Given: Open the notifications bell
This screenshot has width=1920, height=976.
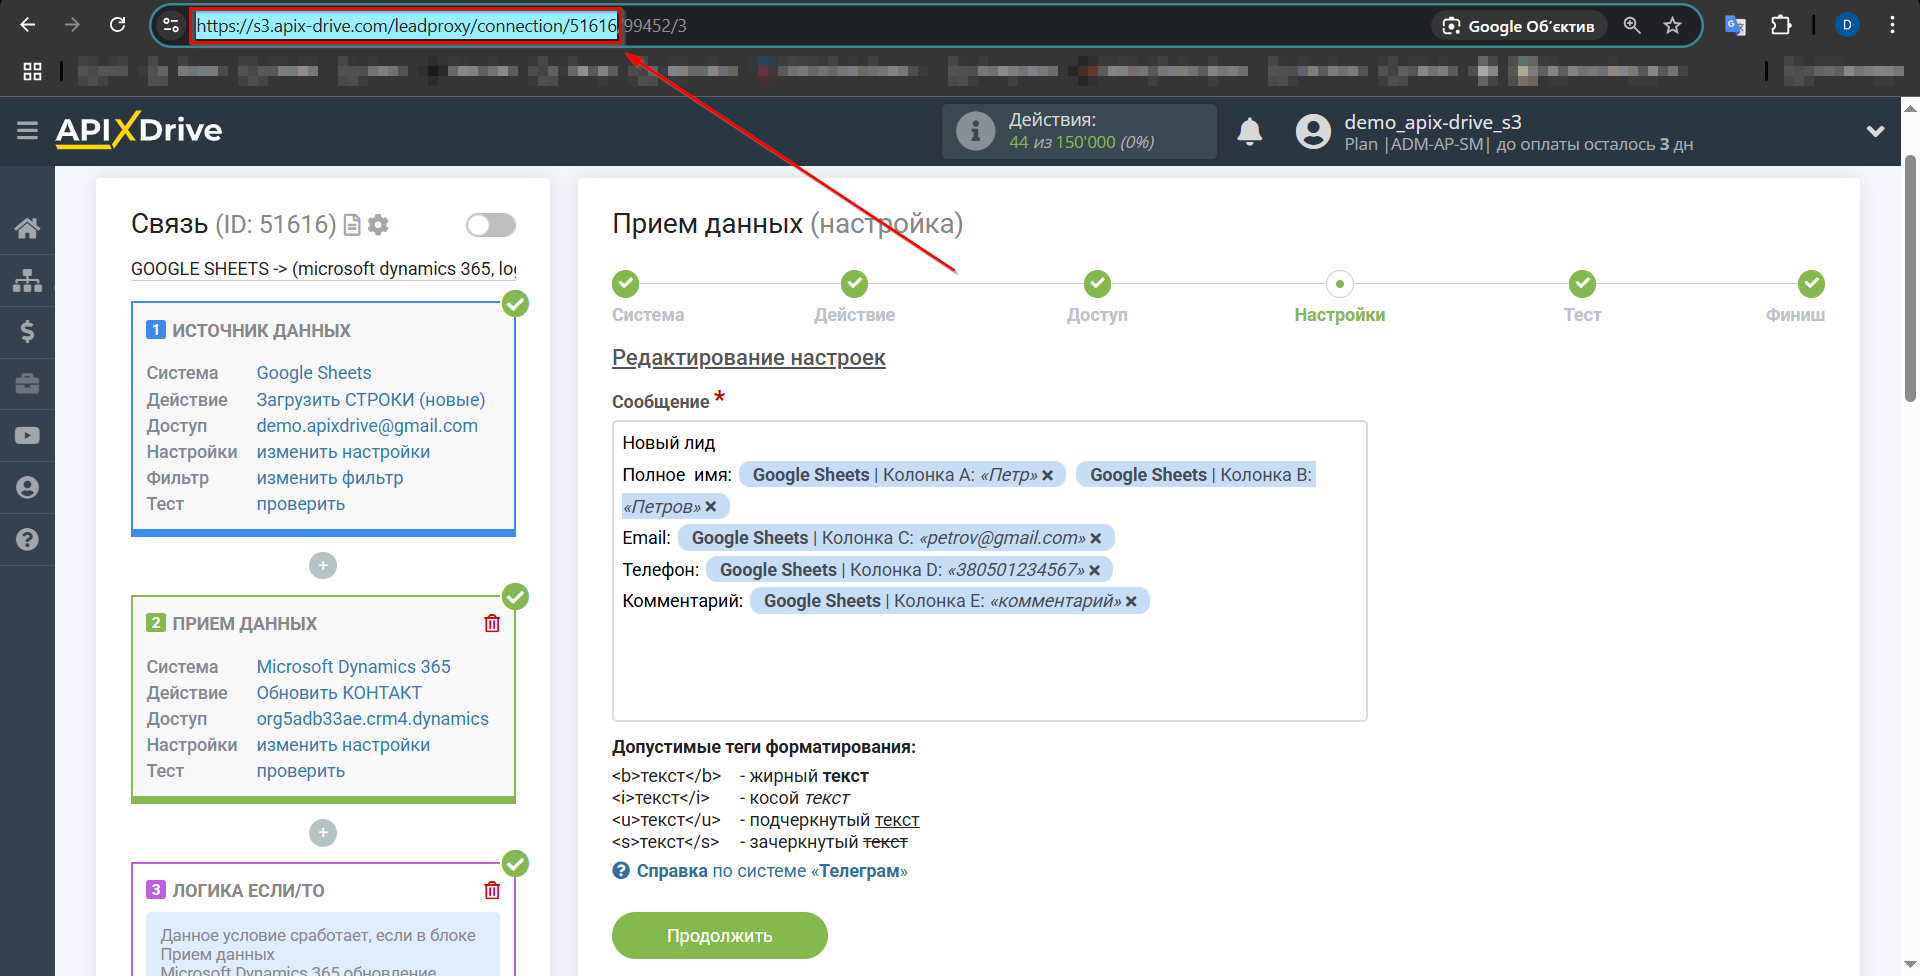Looking at the screenshot, I should (1250, 131).
